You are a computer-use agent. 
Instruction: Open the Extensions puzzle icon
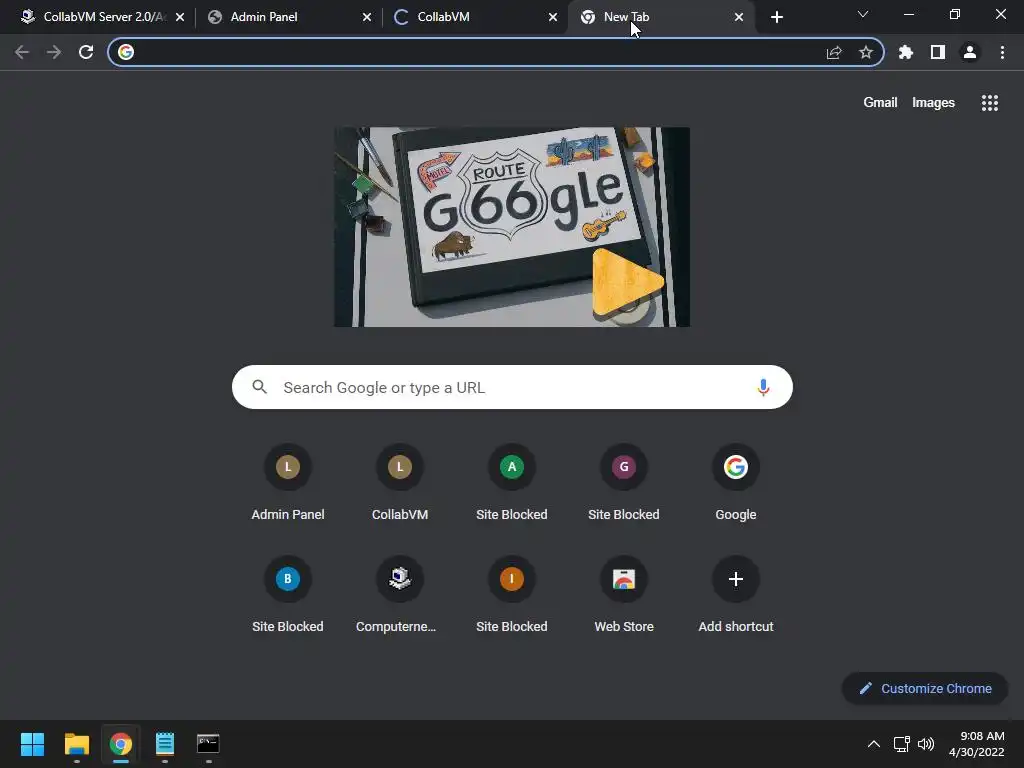[906, 52]
